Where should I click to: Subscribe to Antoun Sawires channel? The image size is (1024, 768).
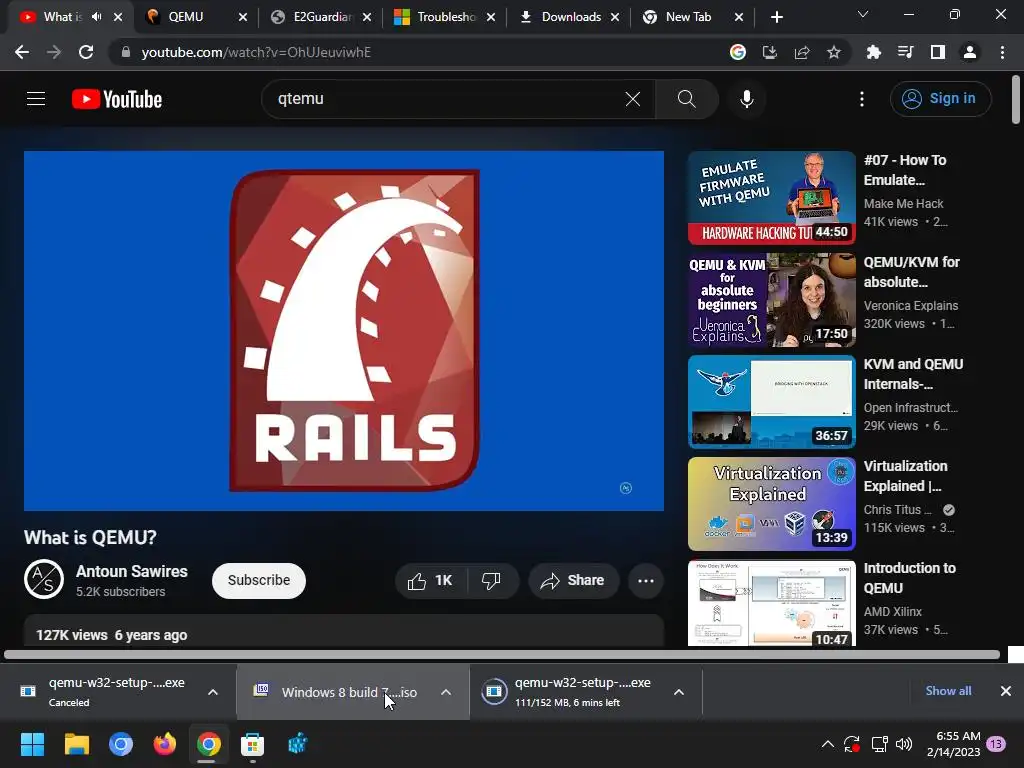pos(259,581)
